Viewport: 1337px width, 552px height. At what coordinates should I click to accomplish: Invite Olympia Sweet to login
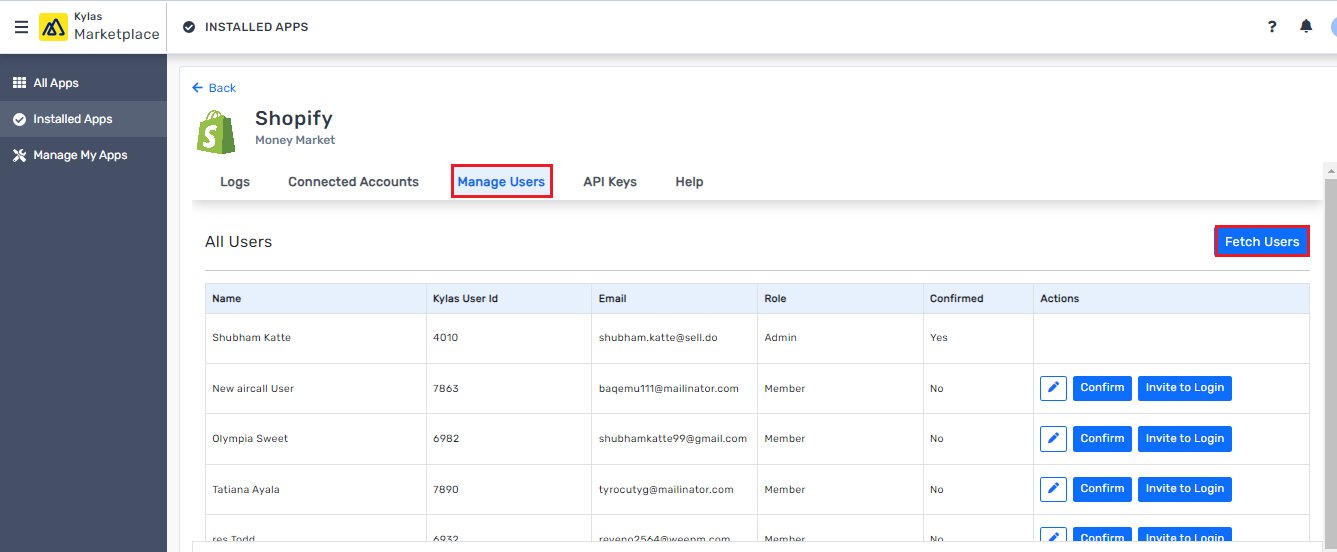tap(1185, 439)
